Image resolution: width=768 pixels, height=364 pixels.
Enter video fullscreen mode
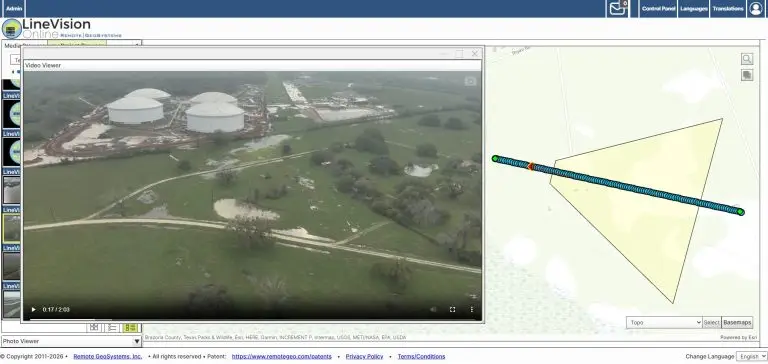[x=453, y=310]
